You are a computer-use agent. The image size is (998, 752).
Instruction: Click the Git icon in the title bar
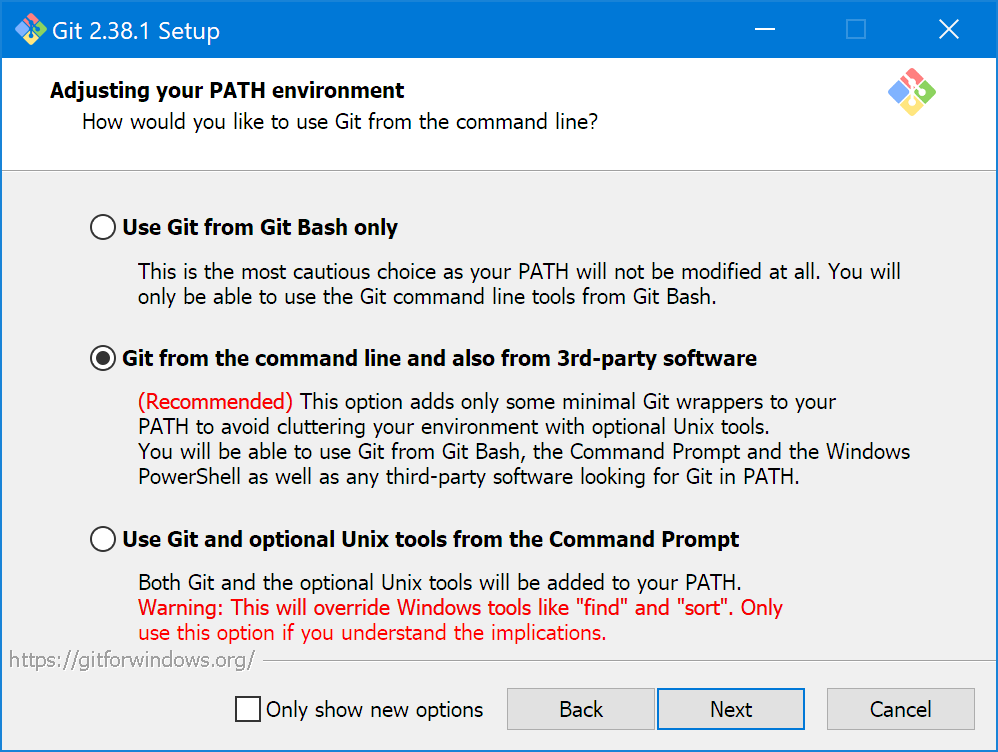[x=31, y=29]
